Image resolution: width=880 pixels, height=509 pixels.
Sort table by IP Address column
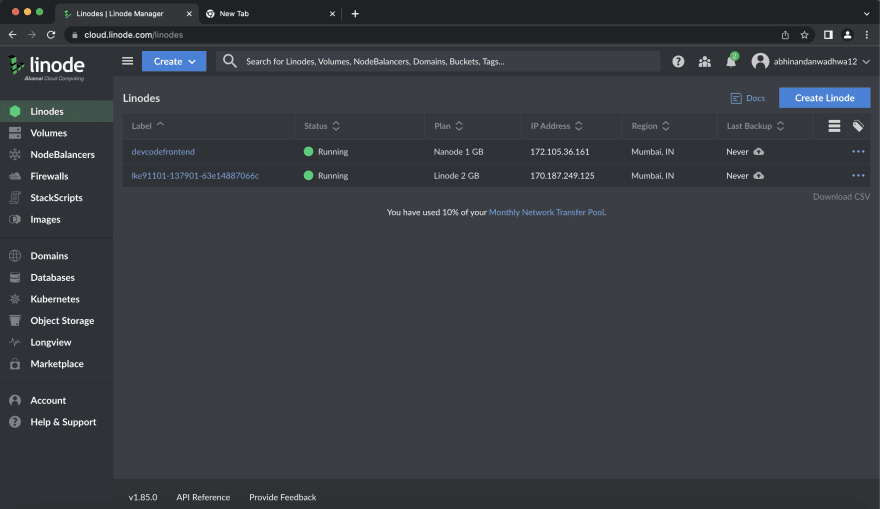[556, 126]
